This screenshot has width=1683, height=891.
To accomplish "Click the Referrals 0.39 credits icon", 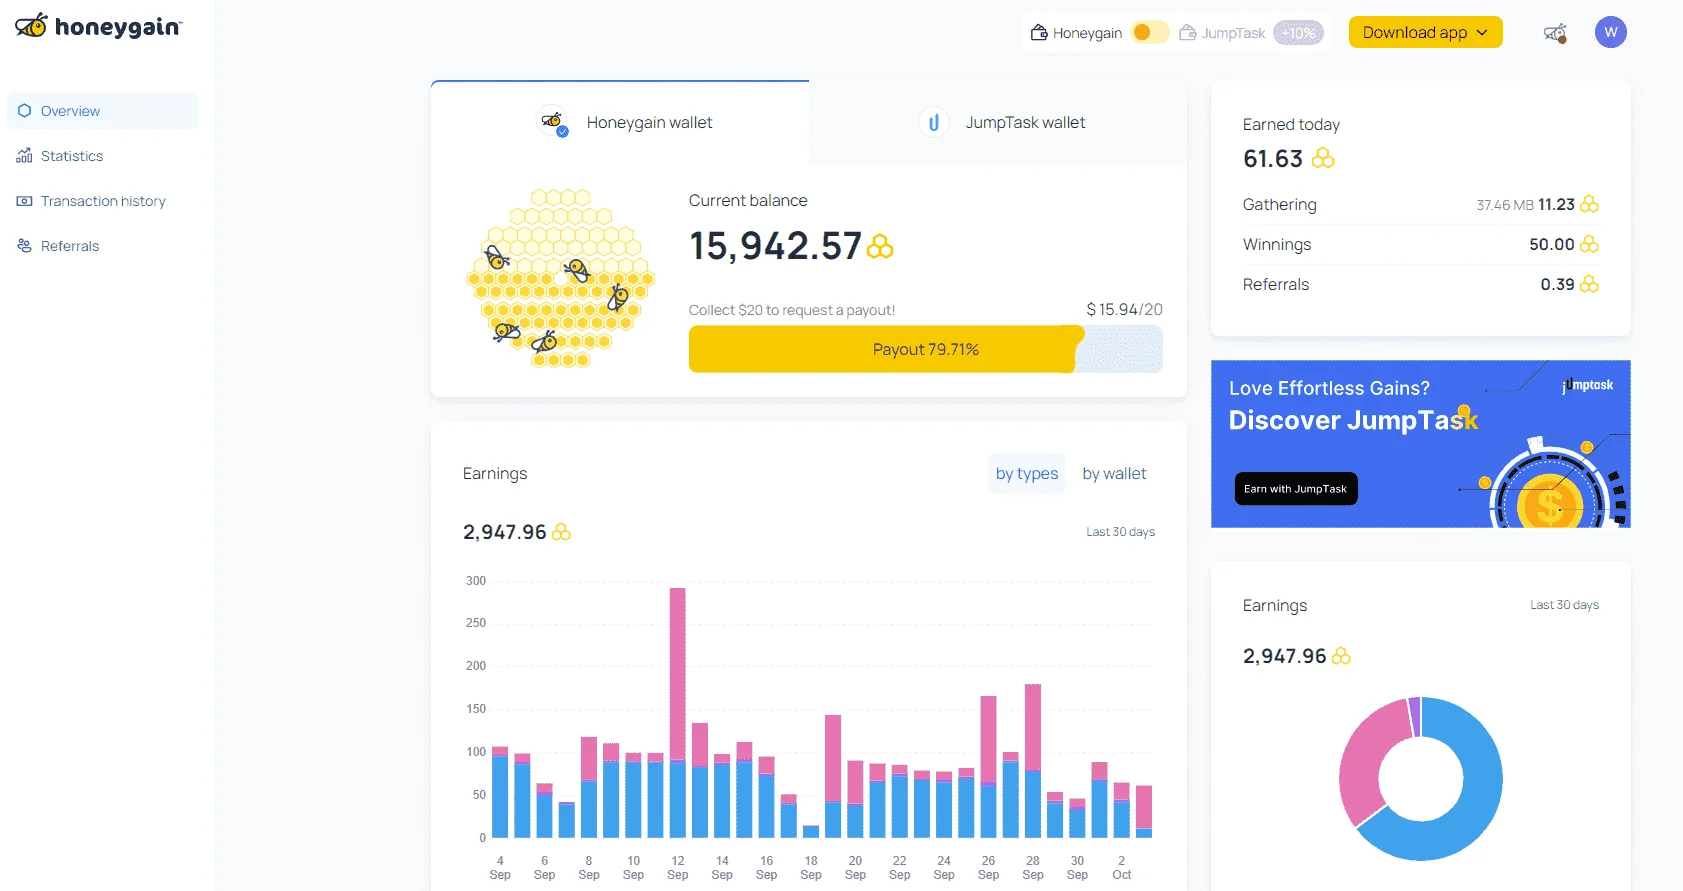I will point(1589,284).
